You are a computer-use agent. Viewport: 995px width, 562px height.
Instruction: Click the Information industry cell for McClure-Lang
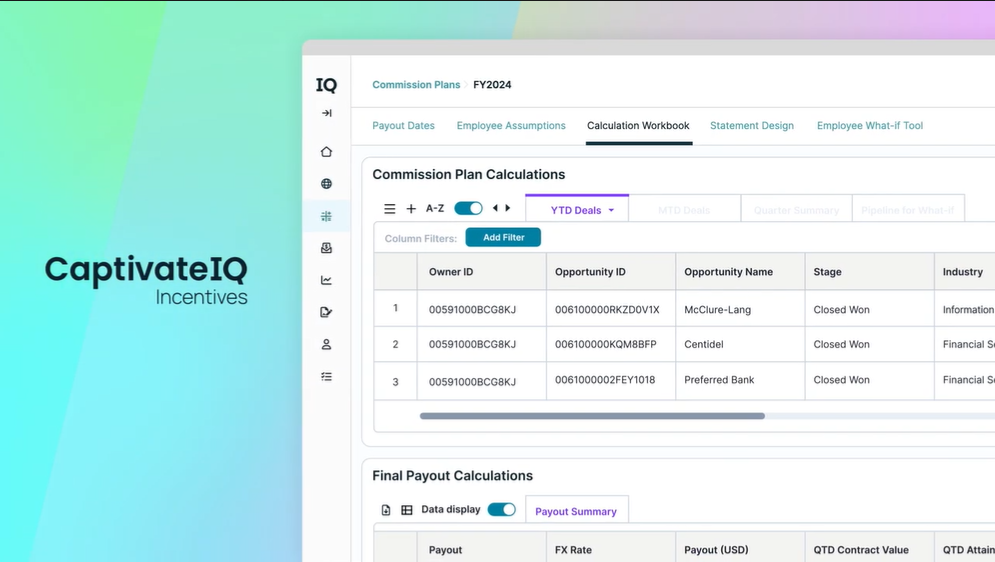tap(965, 310)
